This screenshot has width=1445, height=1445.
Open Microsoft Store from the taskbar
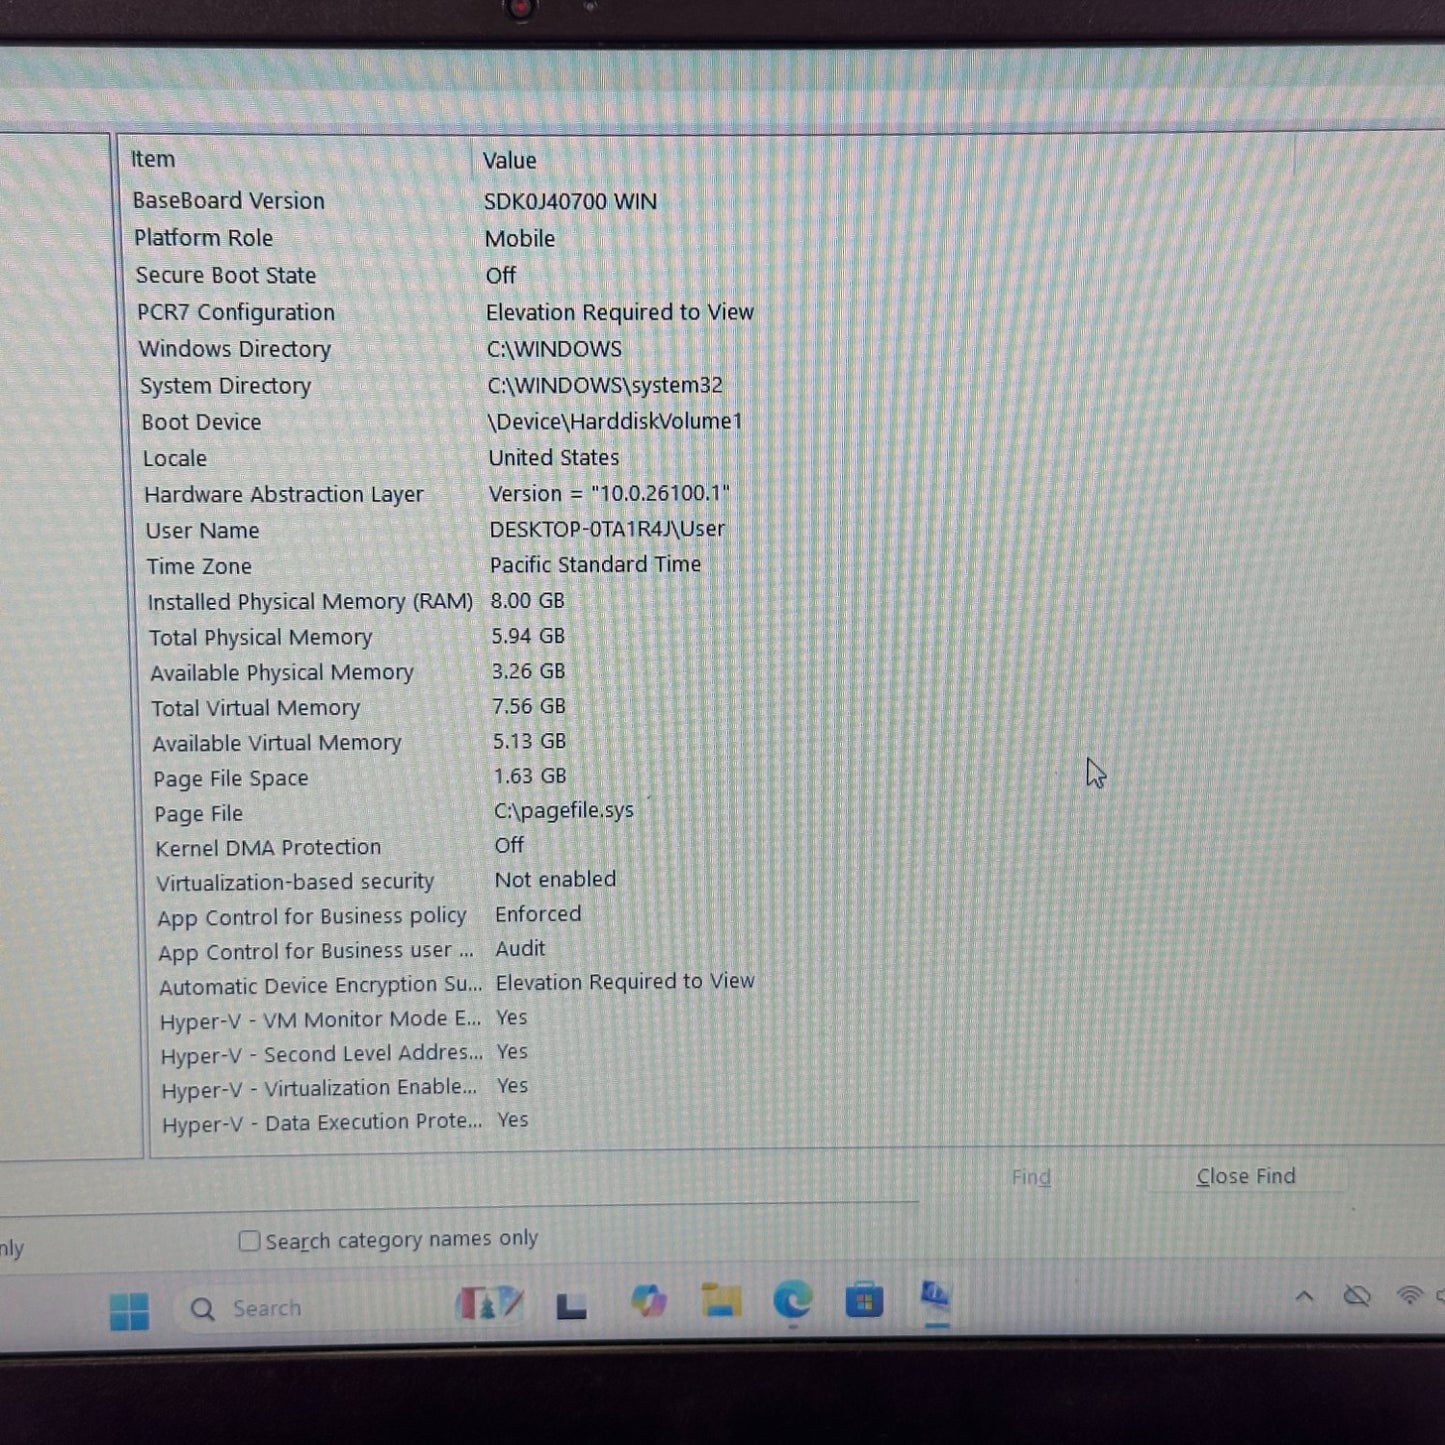click(x=864, y=1300)
